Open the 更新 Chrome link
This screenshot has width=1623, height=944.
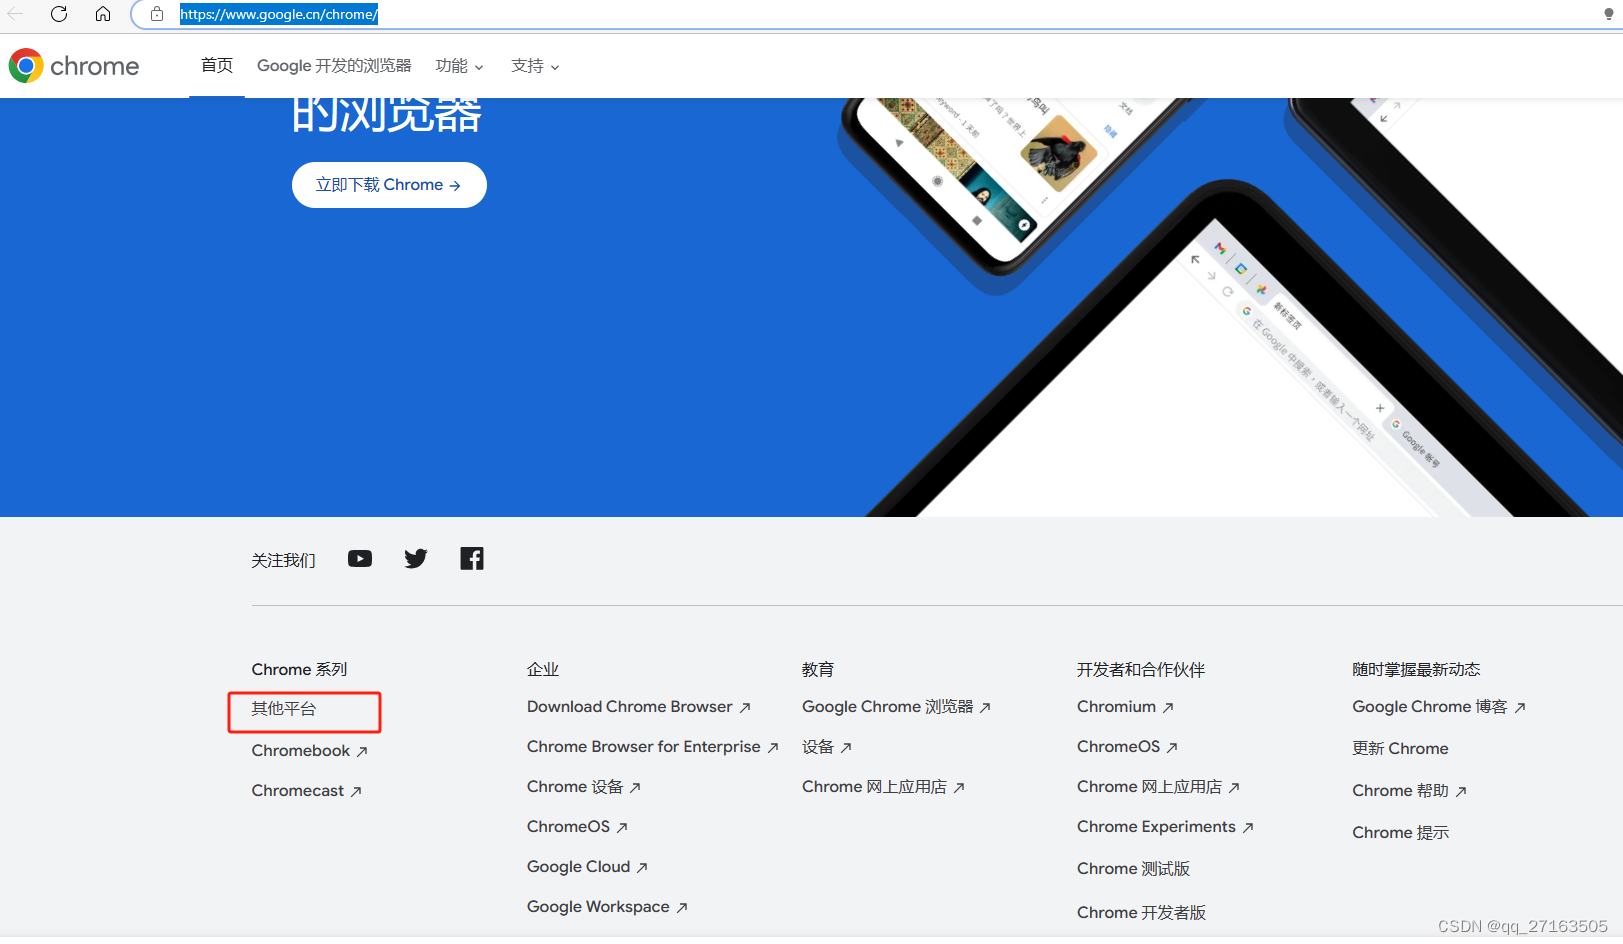(x=1399, y=748)
